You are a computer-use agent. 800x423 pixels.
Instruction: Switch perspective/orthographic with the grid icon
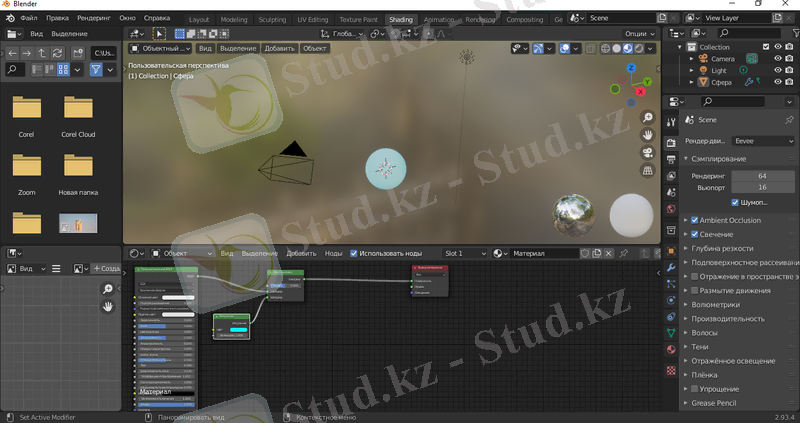tap(648, 171)
